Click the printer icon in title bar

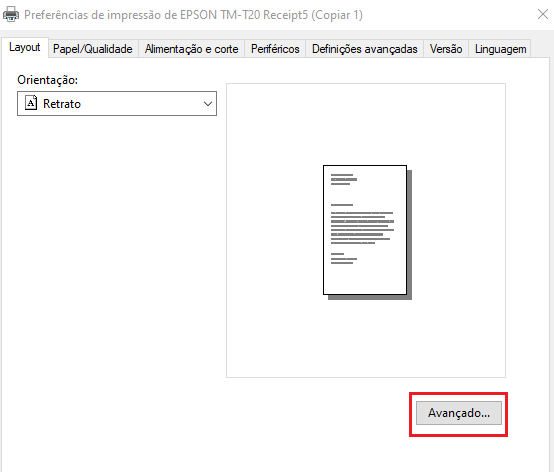(11, 14)
